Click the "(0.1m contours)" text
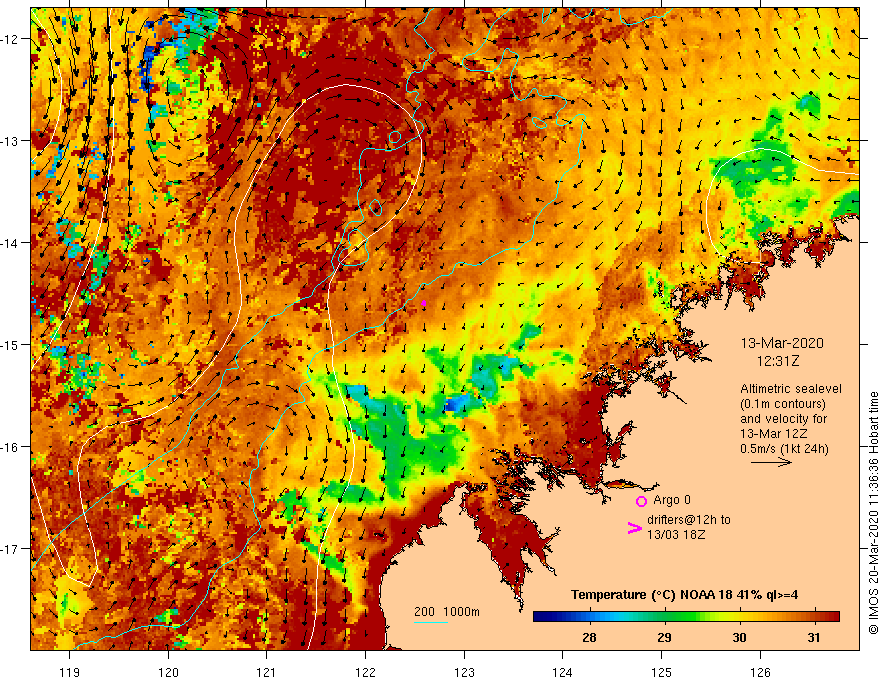The height and width of the screenshot is (680, 880). point(783,404)
